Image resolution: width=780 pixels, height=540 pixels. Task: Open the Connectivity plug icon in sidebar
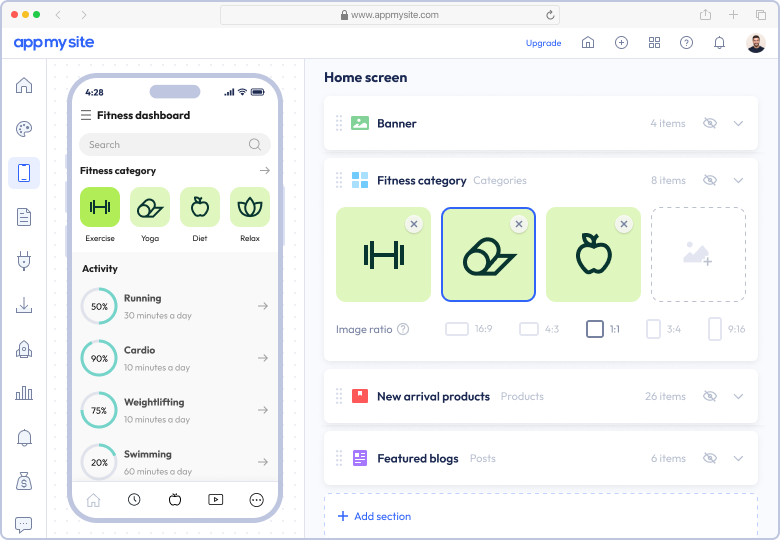pyautogui.click(x=24, y=261)
